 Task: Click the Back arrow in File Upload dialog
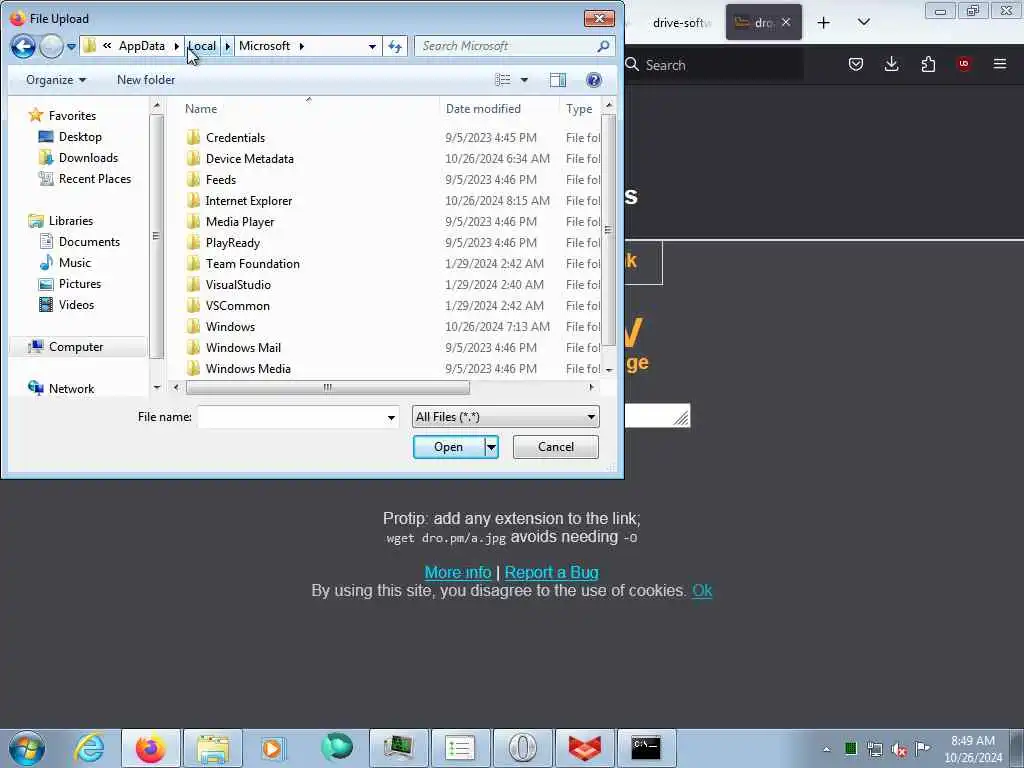tap(23, 46)
